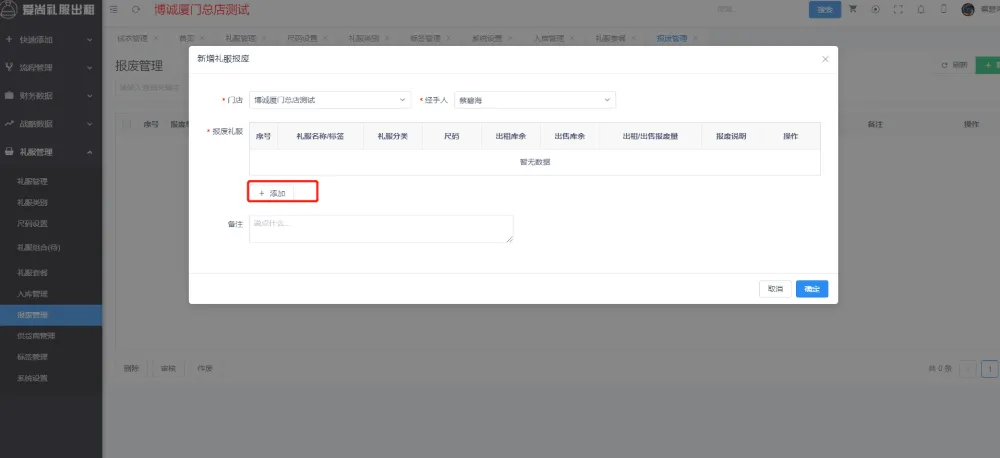Screen dimensions: 1000x458
Task: Click the refresh icon beside the hamburger
Action: [x=135, y=9]
